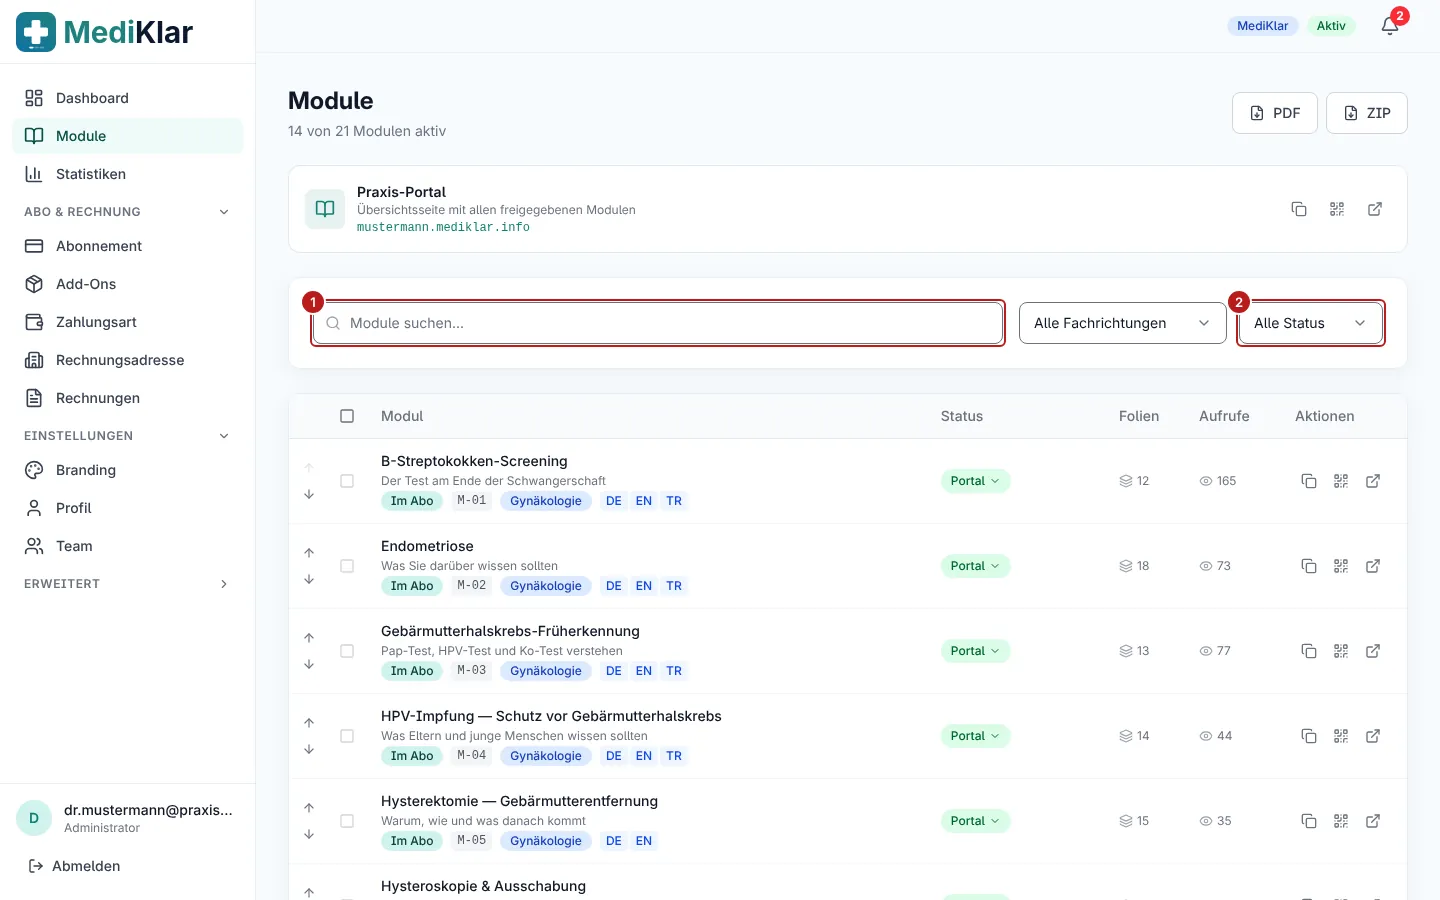1440x900 pixels.
Task: Collapse the Abo & Rechnung section
Action: coord(127,212)
